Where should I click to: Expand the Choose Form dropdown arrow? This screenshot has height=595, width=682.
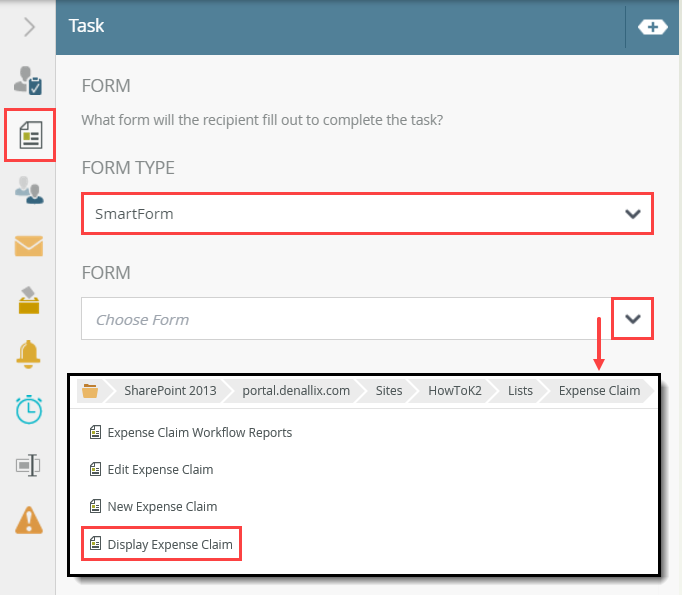[632, 319]
